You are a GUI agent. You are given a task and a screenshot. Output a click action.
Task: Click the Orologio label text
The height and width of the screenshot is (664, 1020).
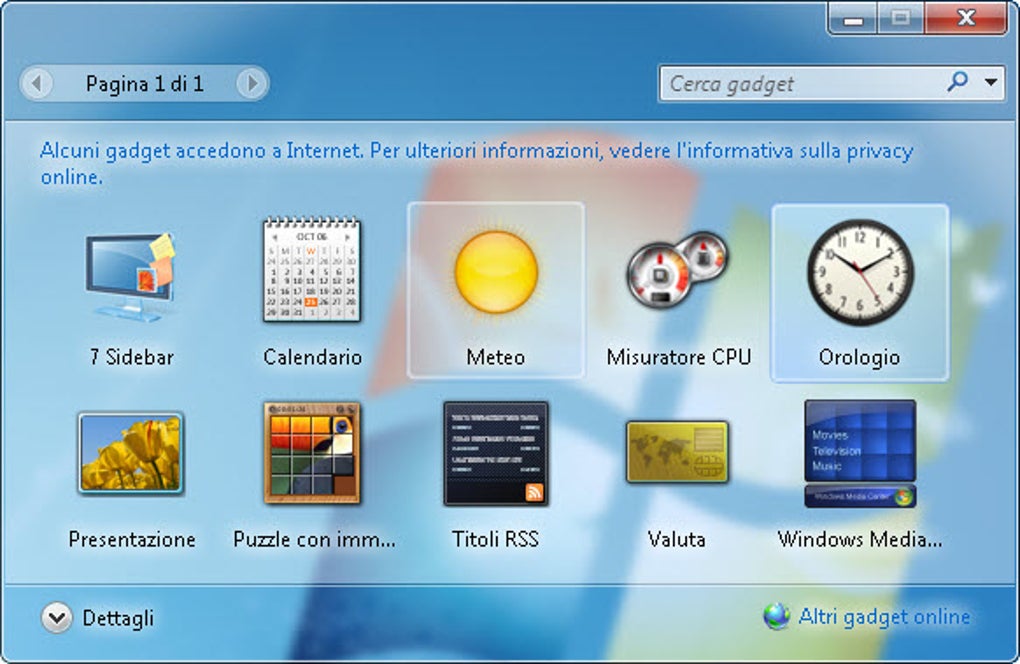859,358
